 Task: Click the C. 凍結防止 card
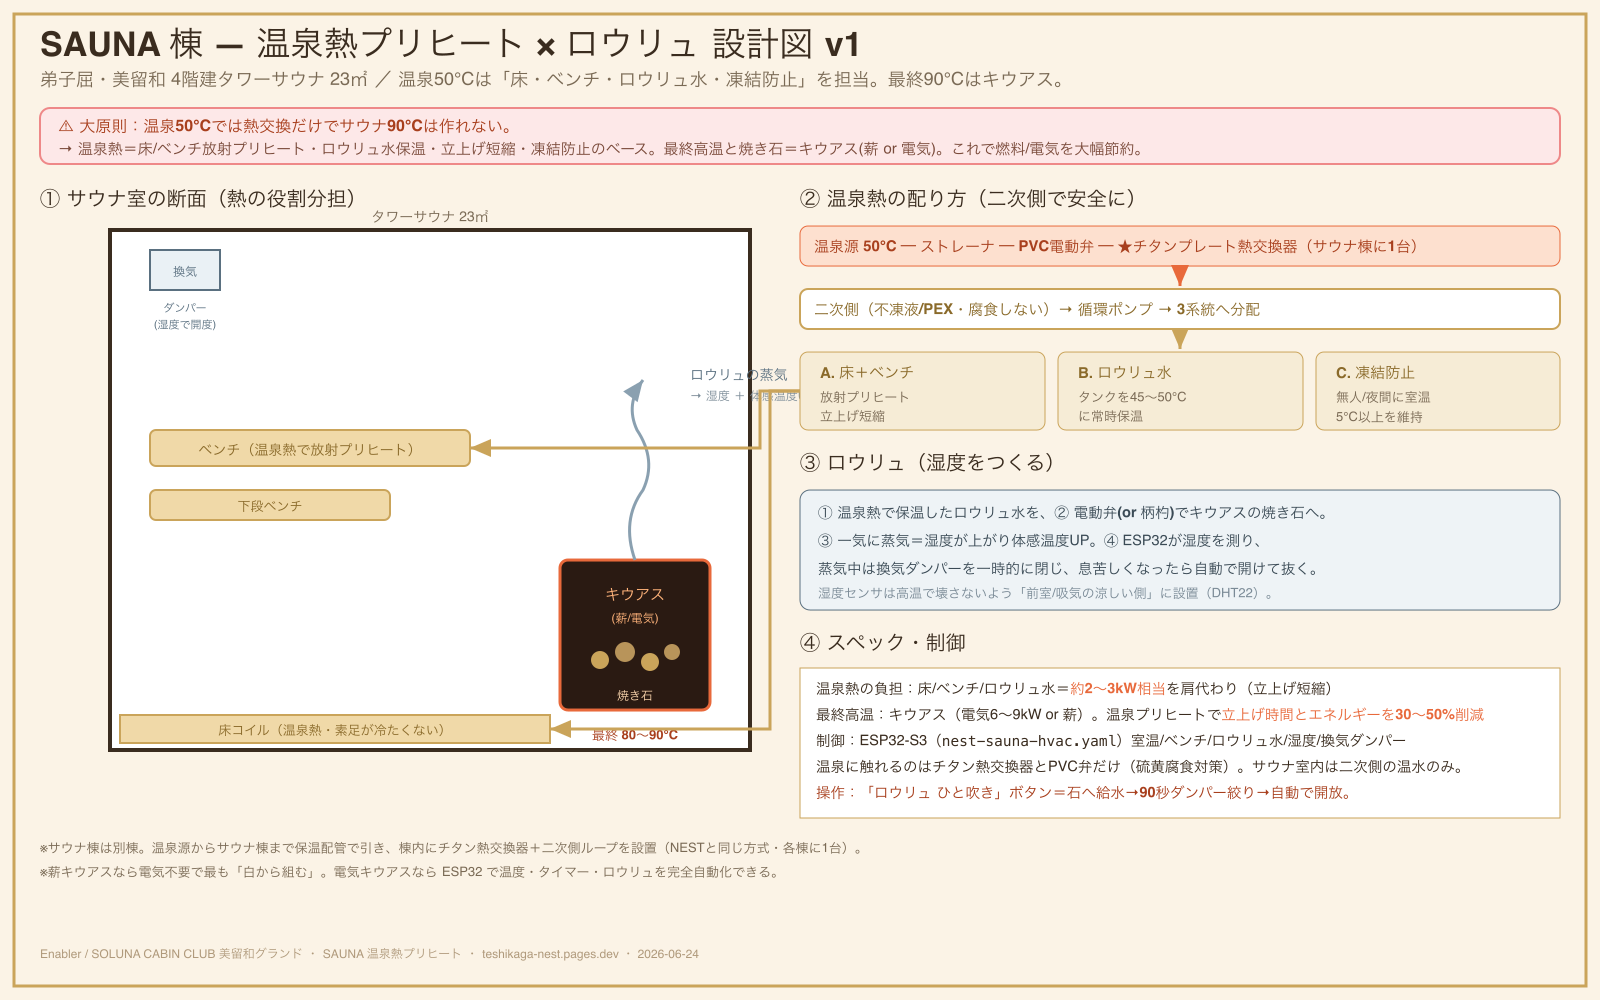[1438, 391]
